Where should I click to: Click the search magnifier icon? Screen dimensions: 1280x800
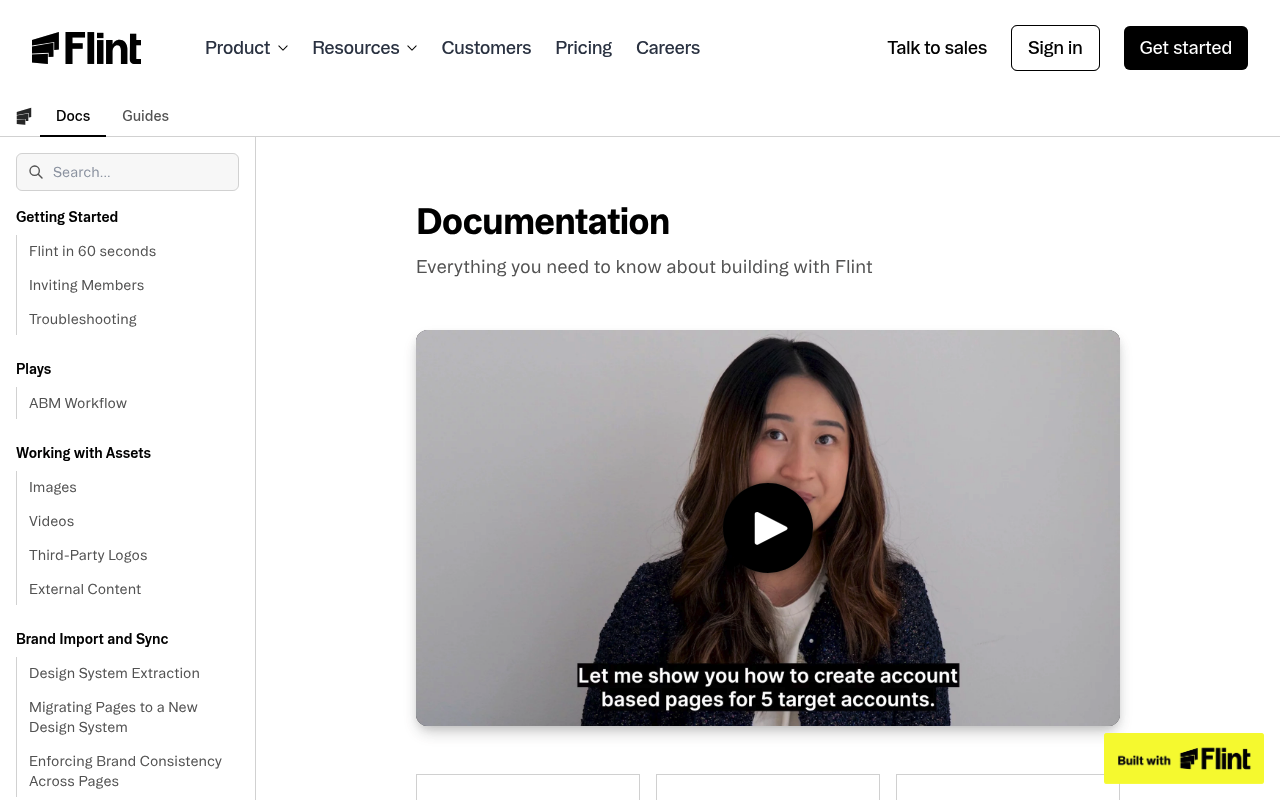36,172
